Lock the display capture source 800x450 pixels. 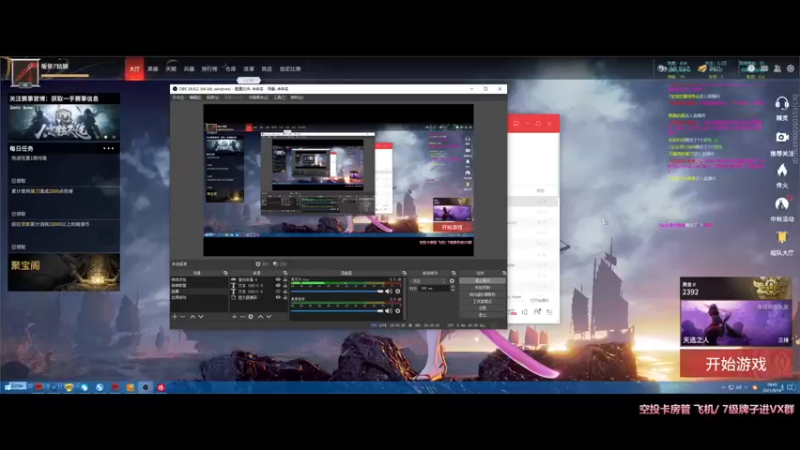[x=285, y=297]
